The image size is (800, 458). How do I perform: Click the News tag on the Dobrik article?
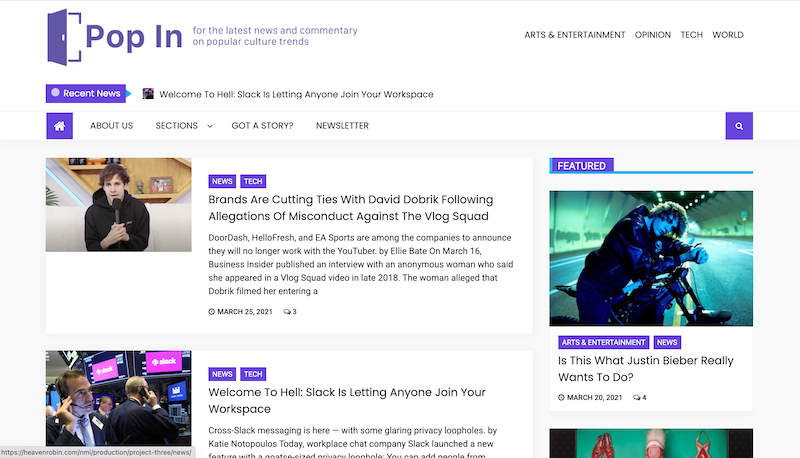(222, 181)
